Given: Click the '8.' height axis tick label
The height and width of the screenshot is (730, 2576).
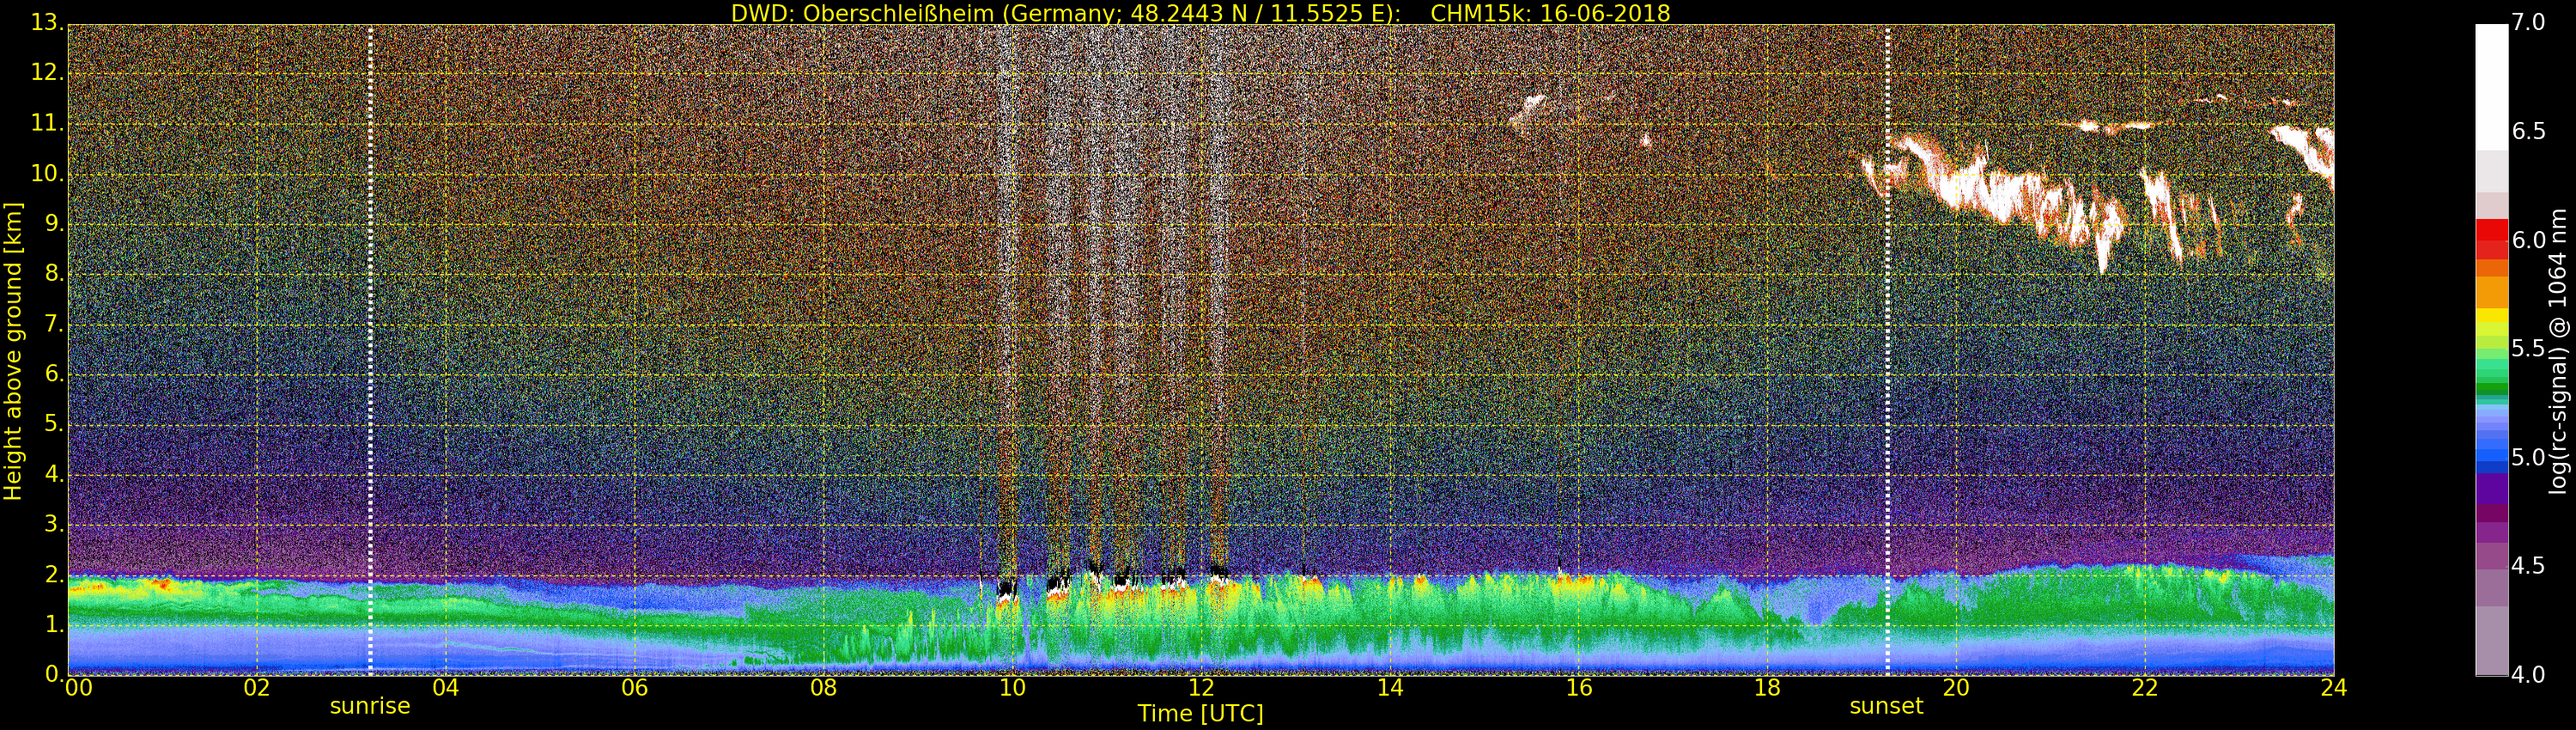Looking at the screenshot, I should pos(54,273).
